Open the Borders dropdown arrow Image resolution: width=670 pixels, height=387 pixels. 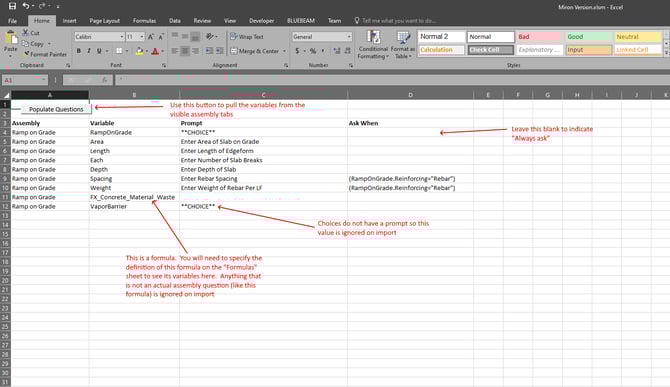[x=127, y=51]
